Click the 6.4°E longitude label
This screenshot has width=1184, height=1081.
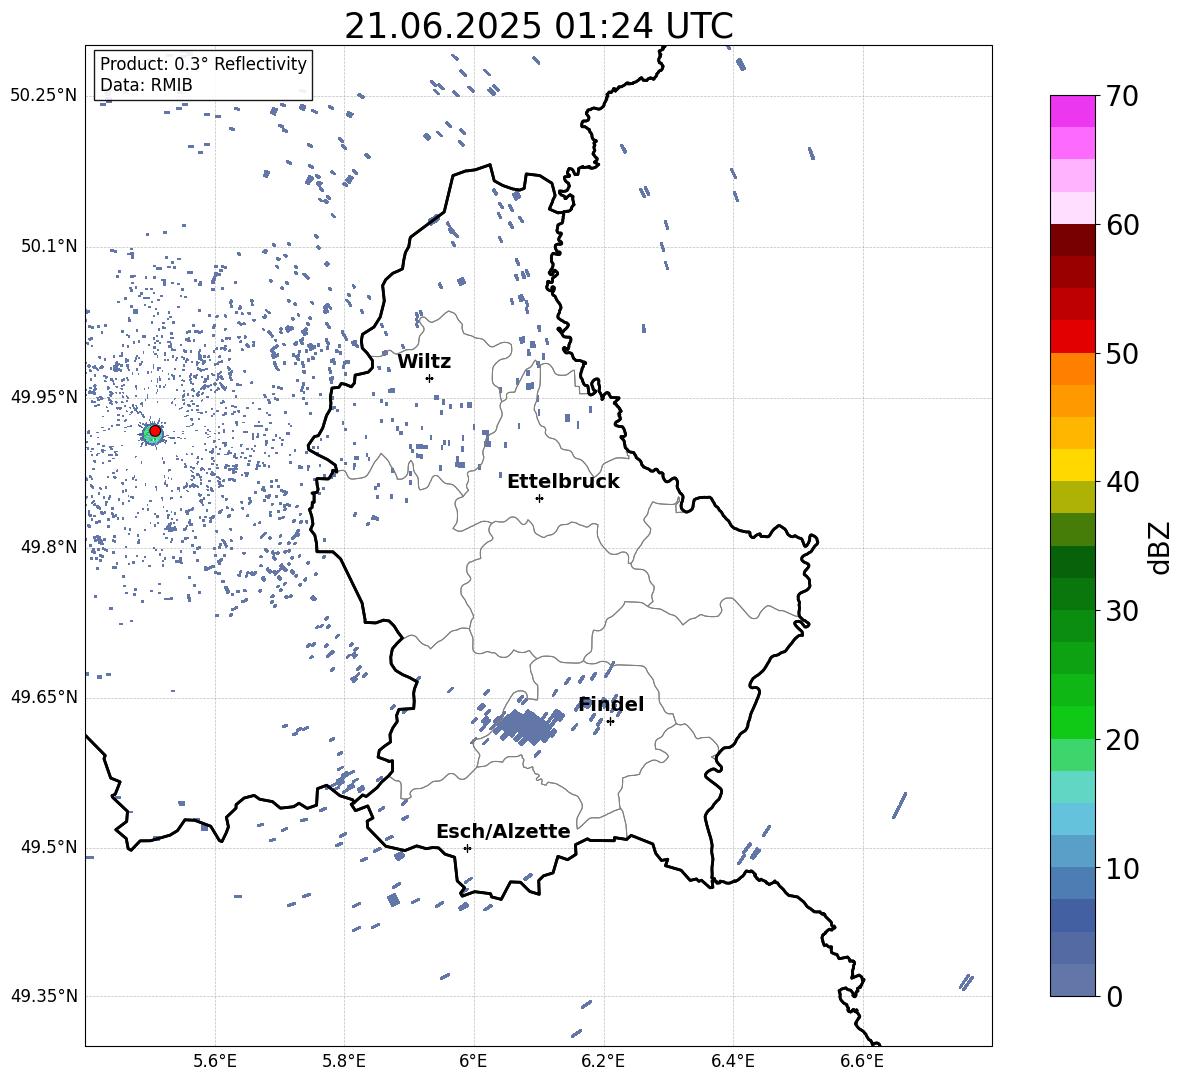coord(732,1062)
